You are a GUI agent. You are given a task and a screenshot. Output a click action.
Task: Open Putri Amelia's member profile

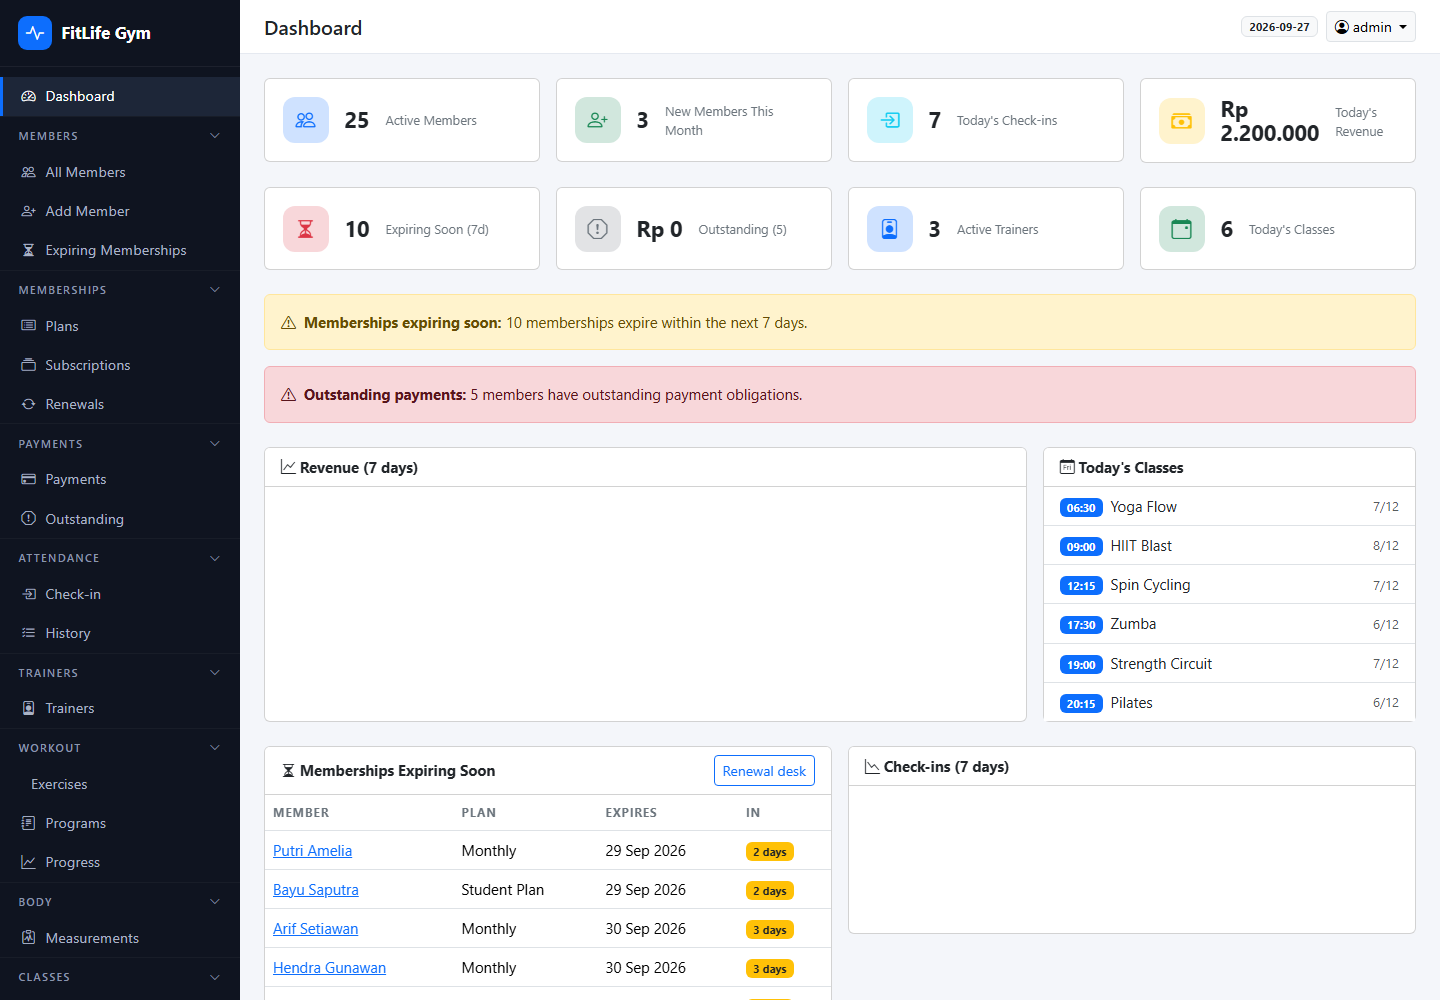[x=312, y=851]
